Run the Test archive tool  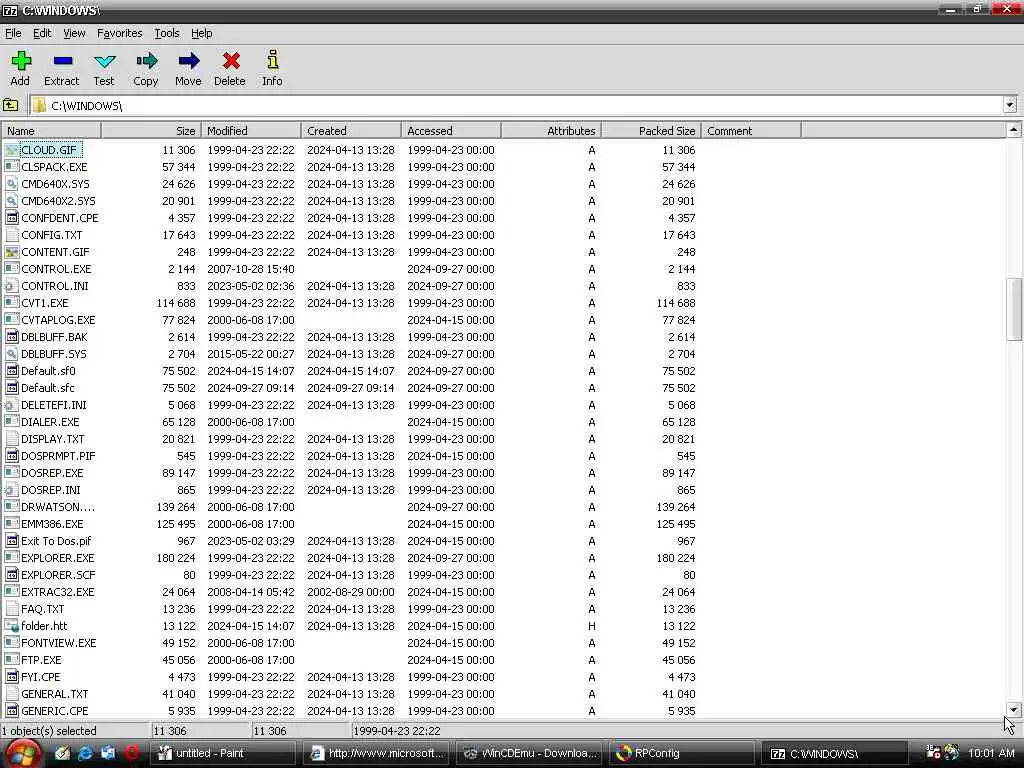pos(104,61)
